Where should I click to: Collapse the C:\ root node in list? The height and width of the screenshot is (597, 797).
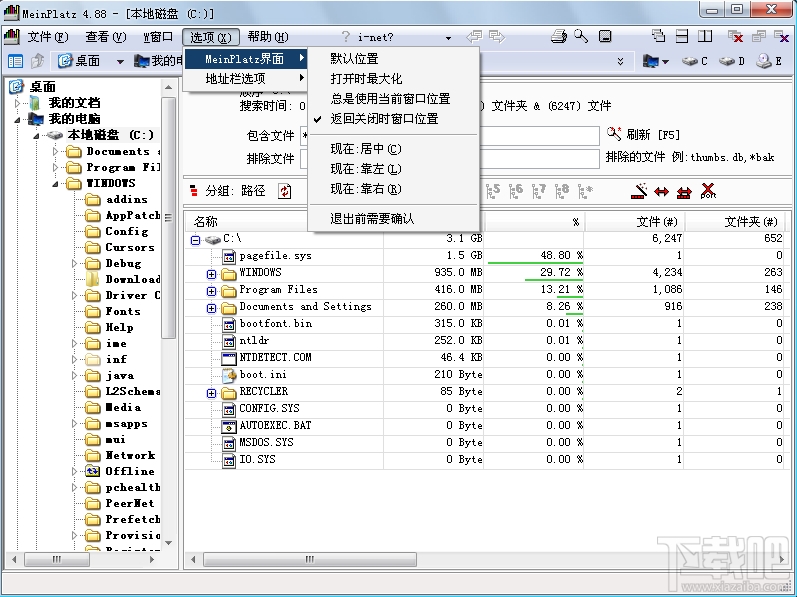pos(195,240)
